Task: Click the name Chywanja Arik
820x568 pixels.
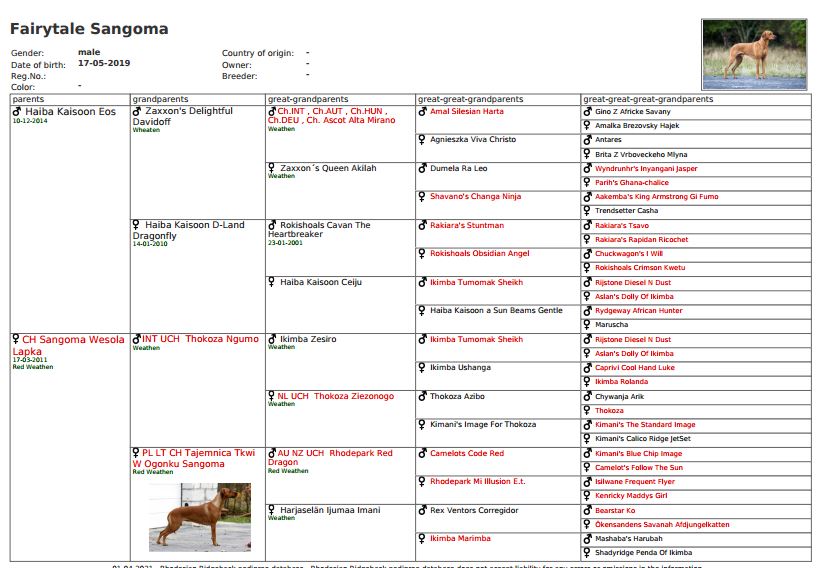Action: [619, 396]
